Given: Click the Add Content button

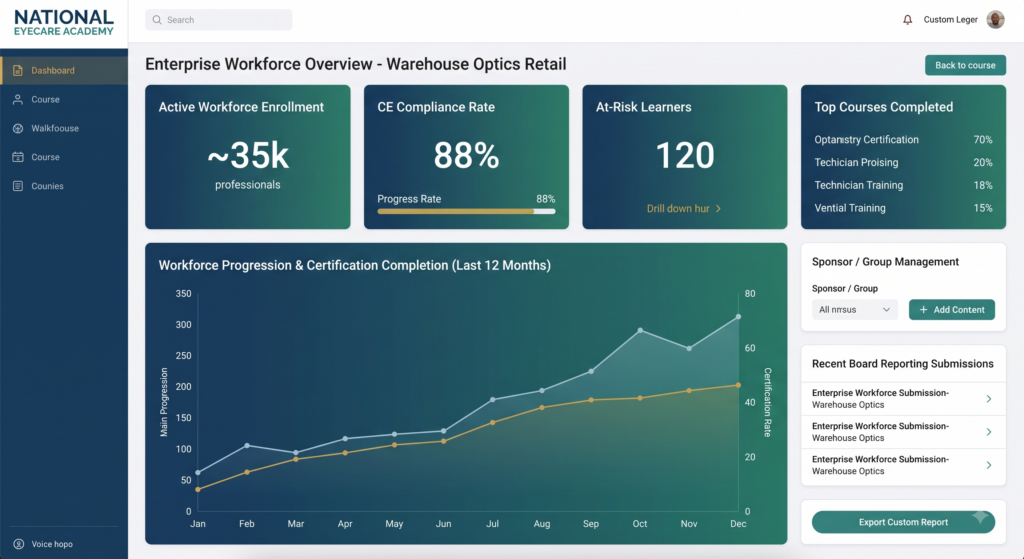Looking at the screenshot, I should (x=952, y=310).
